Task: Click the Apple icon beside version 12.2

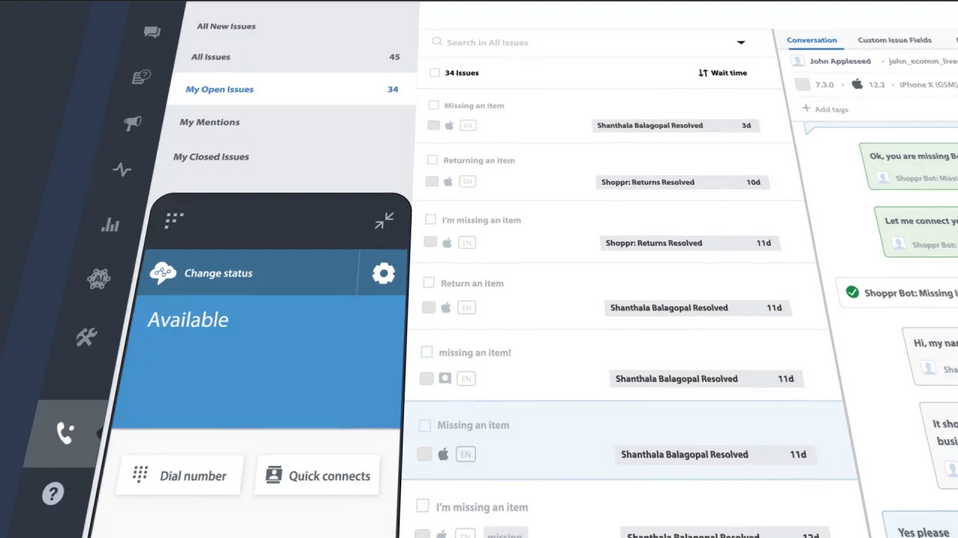Action: tap(857, 84)
